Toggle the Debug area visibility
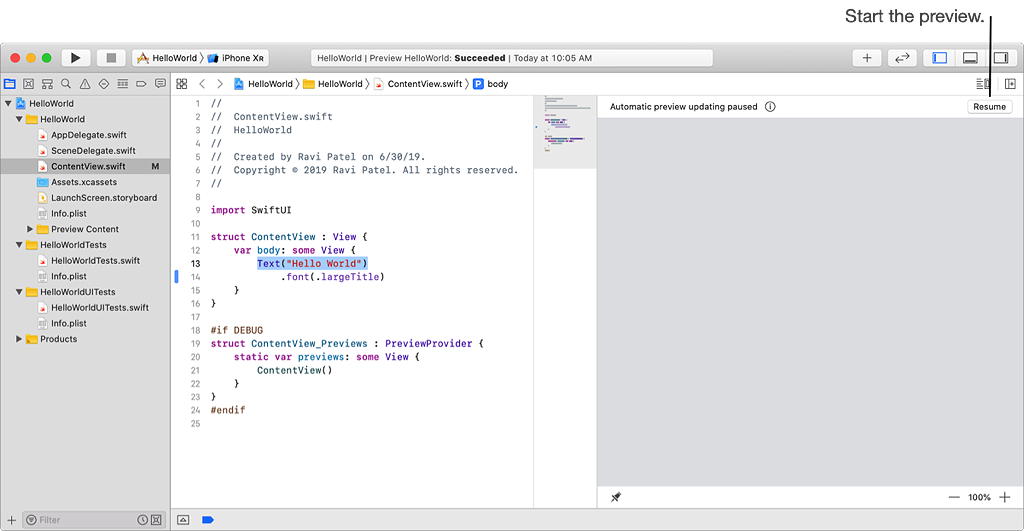 [970, 58]
